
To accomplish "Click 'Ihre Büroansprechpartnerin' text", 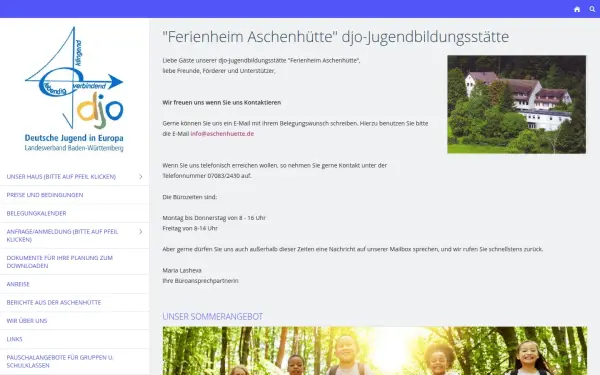I will pyautogui.click(x=201, y=281).
